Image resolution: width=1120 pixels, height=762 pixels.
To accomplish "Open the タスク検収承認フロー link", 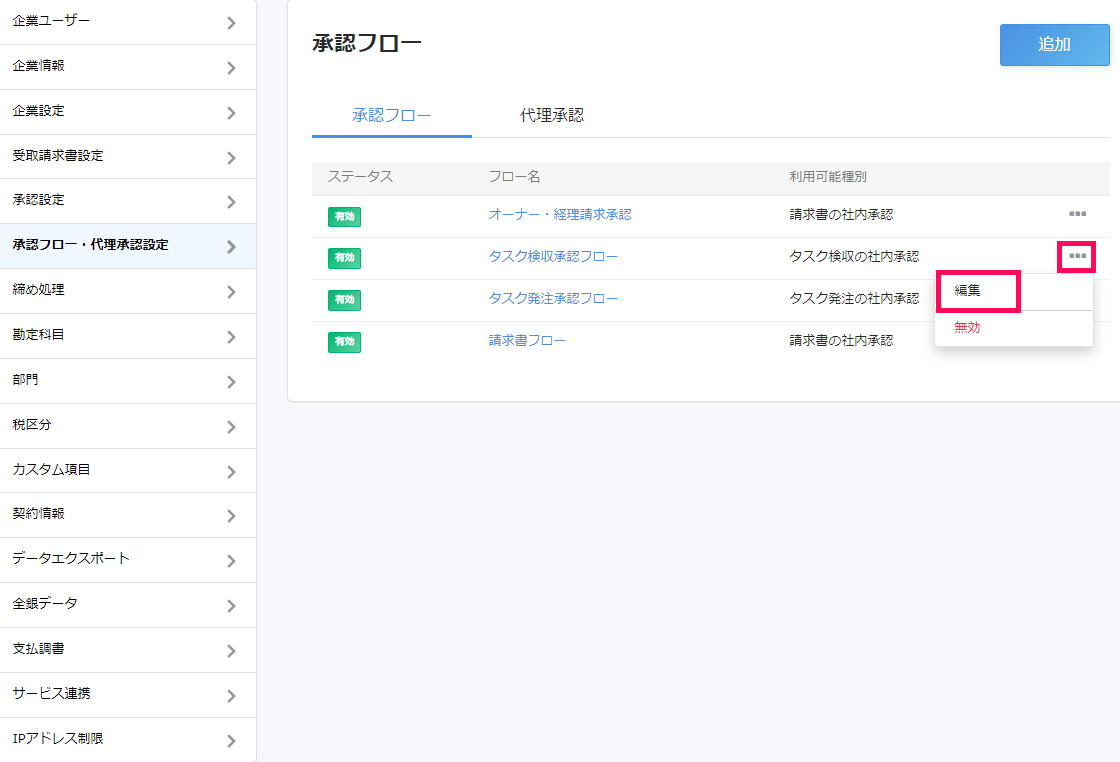I will click(x=554, y=256).
